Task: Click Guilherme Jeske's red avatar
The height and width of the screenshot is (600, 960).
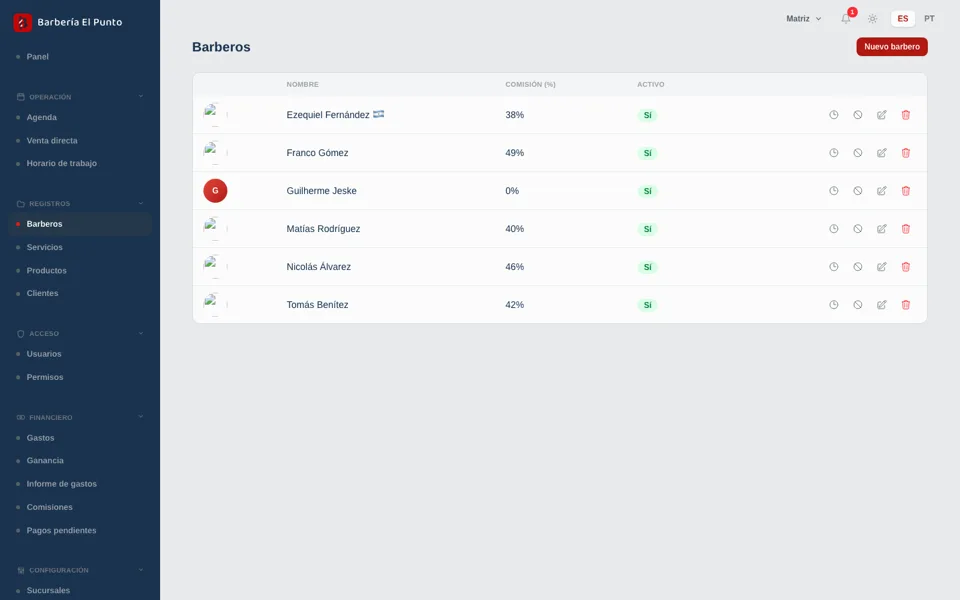Action: pos(215,191)
